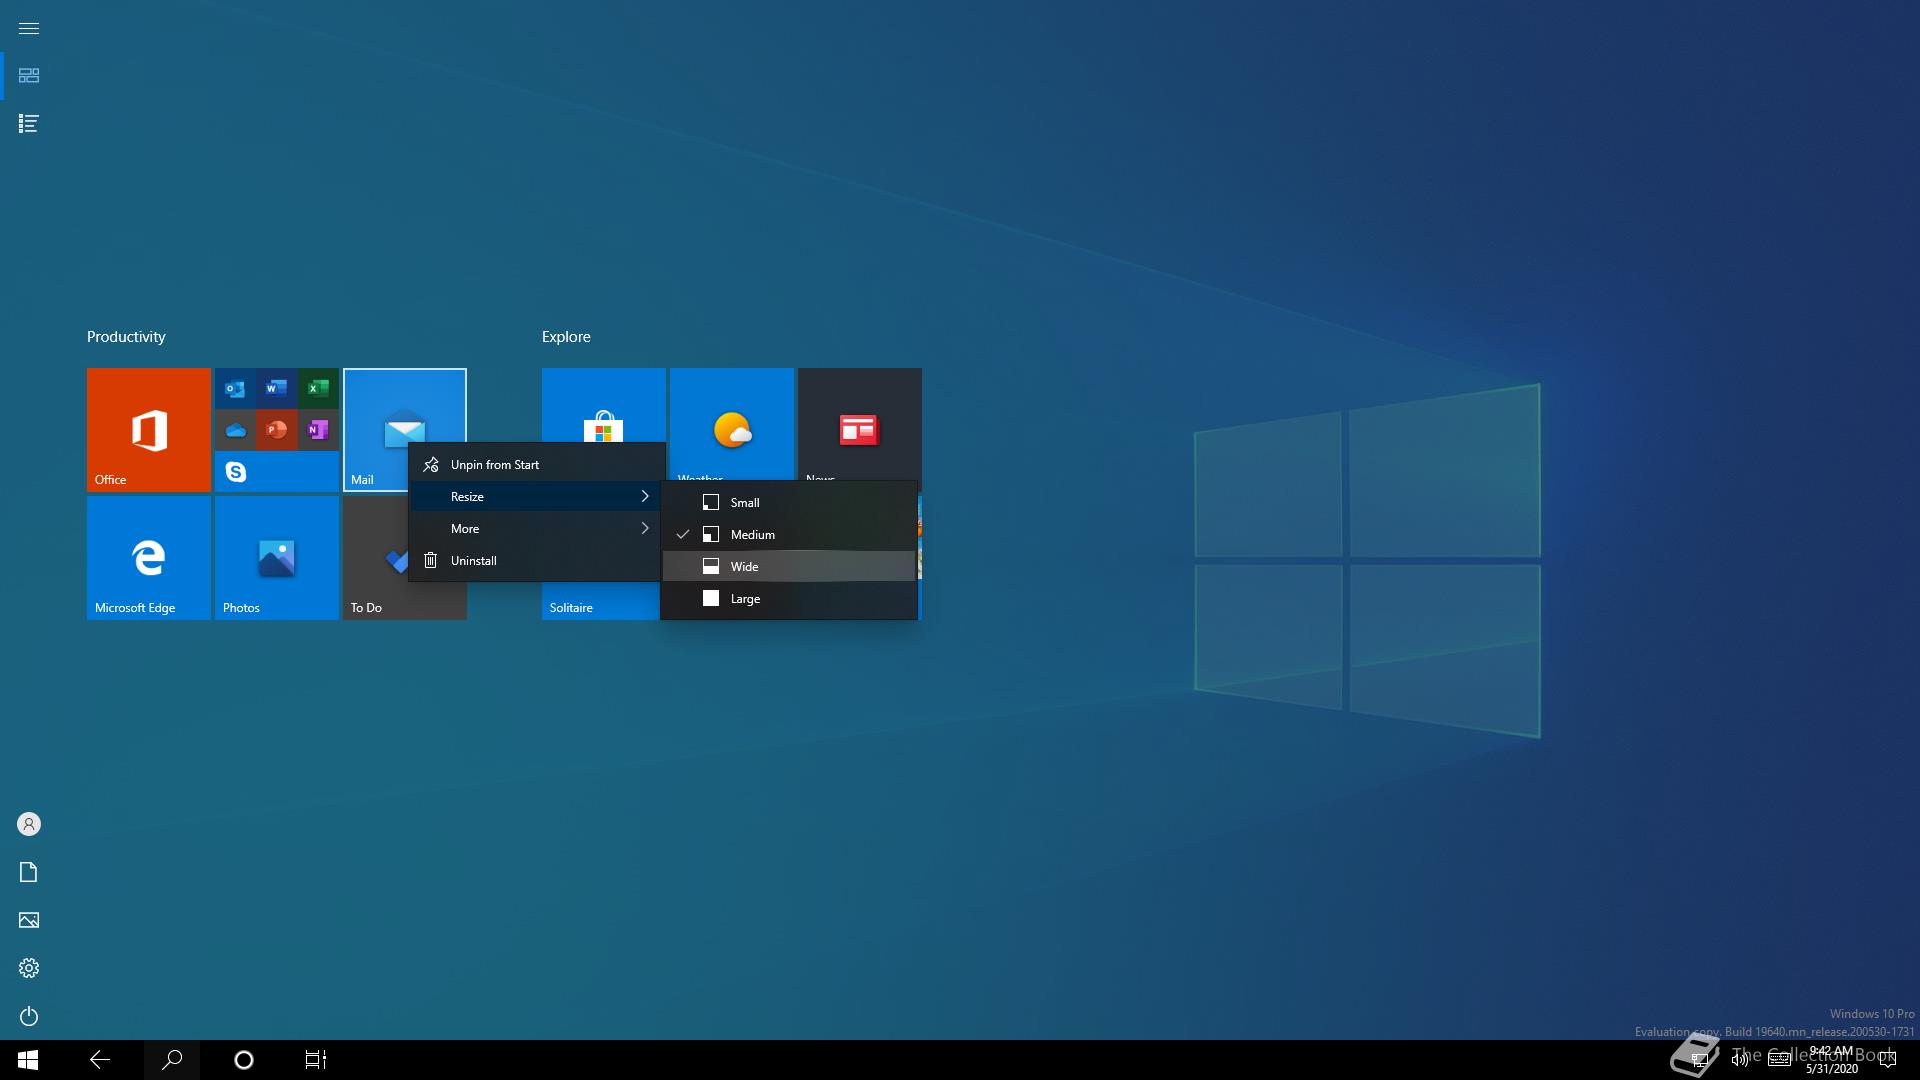The height and width of the screenshot is (1080, 1920).
Task: Open Skype from the folder tile
Action: coord(235,471)
